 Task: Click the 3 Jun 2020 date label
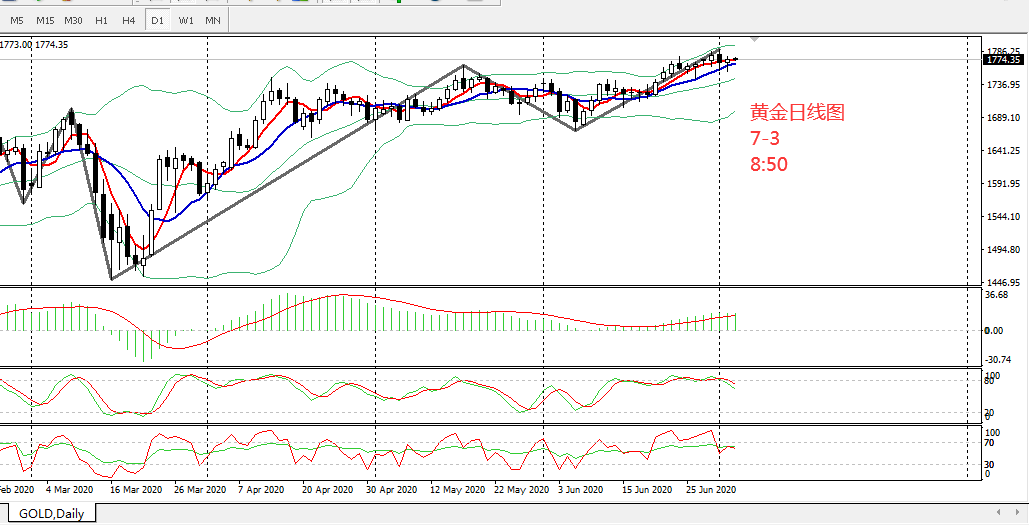580,490
